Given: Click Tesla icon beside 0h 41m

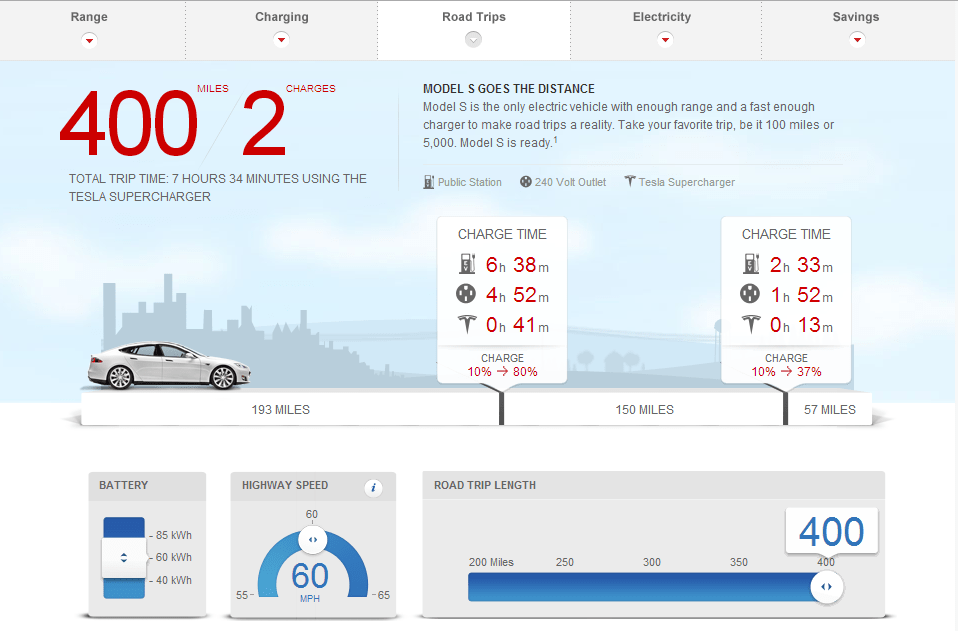Looking at the screenshot, I should (x=467, y=324).
